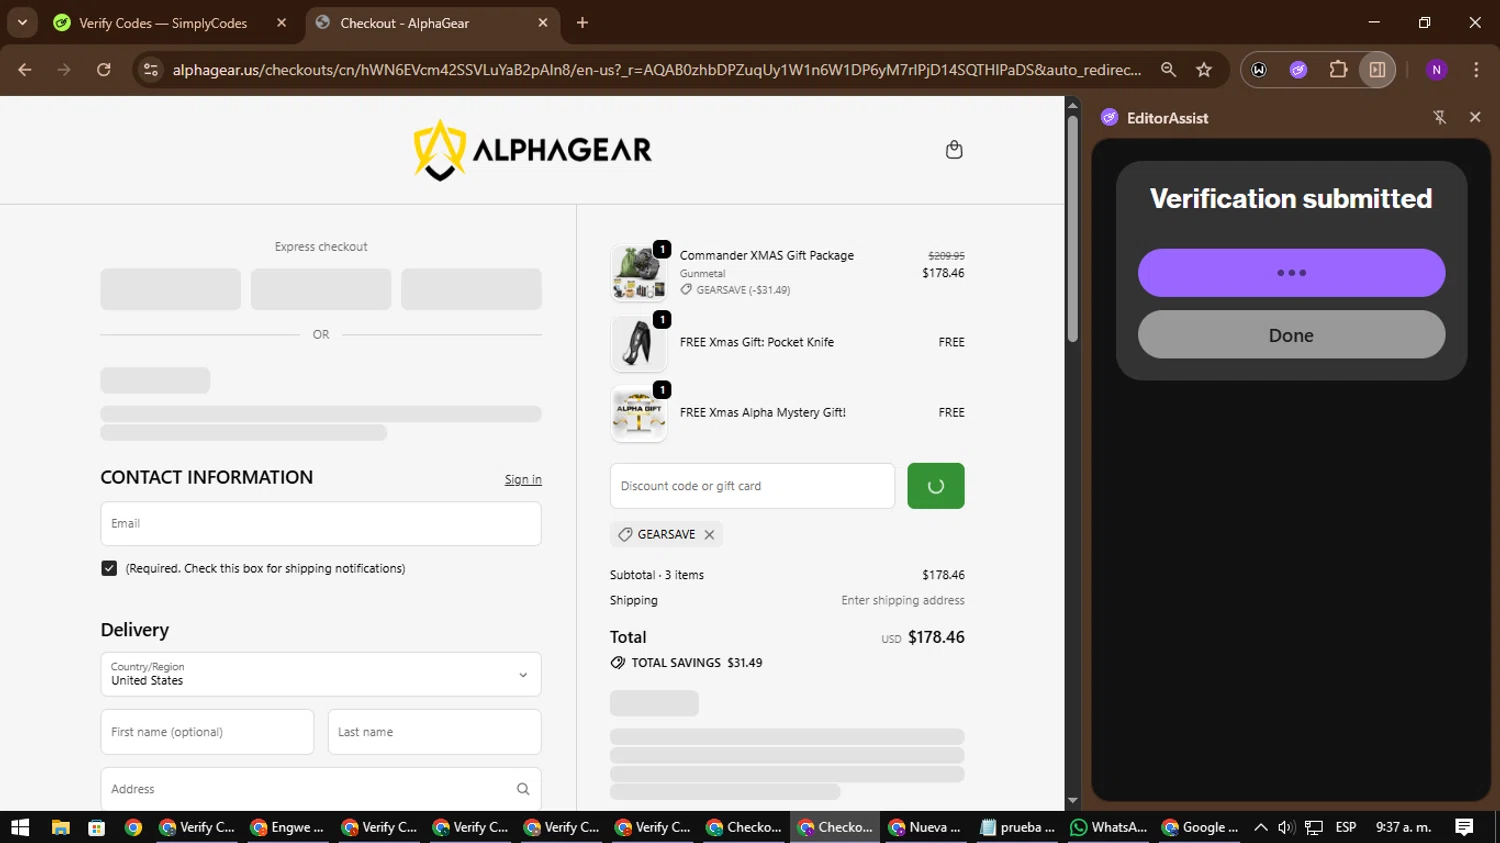Viewport: 1500px width, 843px height.
Task: View site information icon in address bar
Action: tap(151, 70)
